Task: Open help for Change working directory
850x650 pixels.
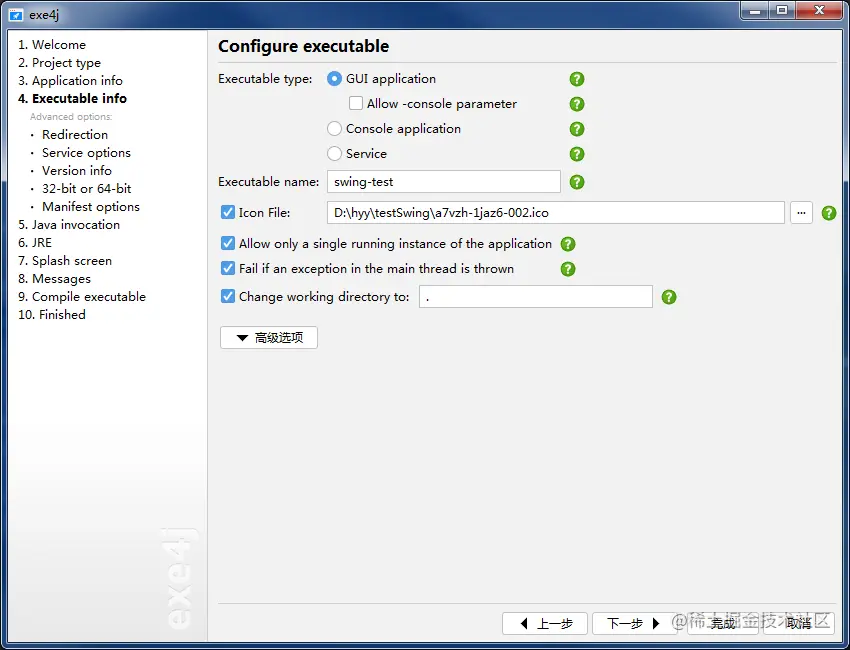Action: 669,297
